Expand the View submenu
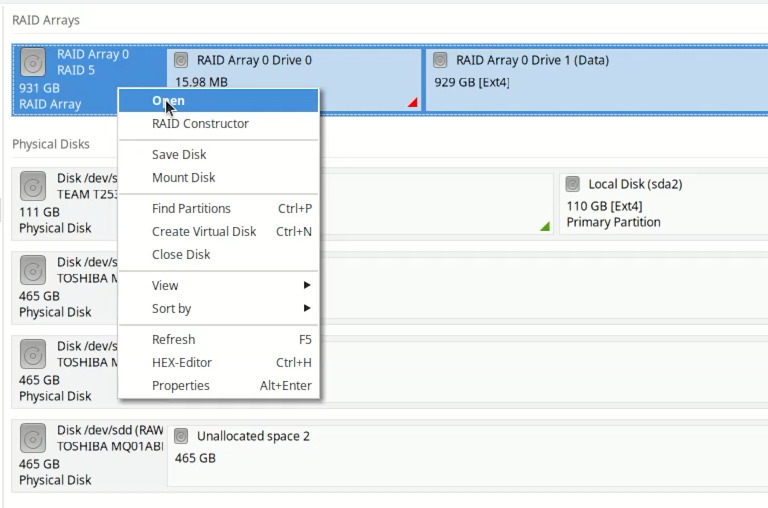 tap(218, 285)
